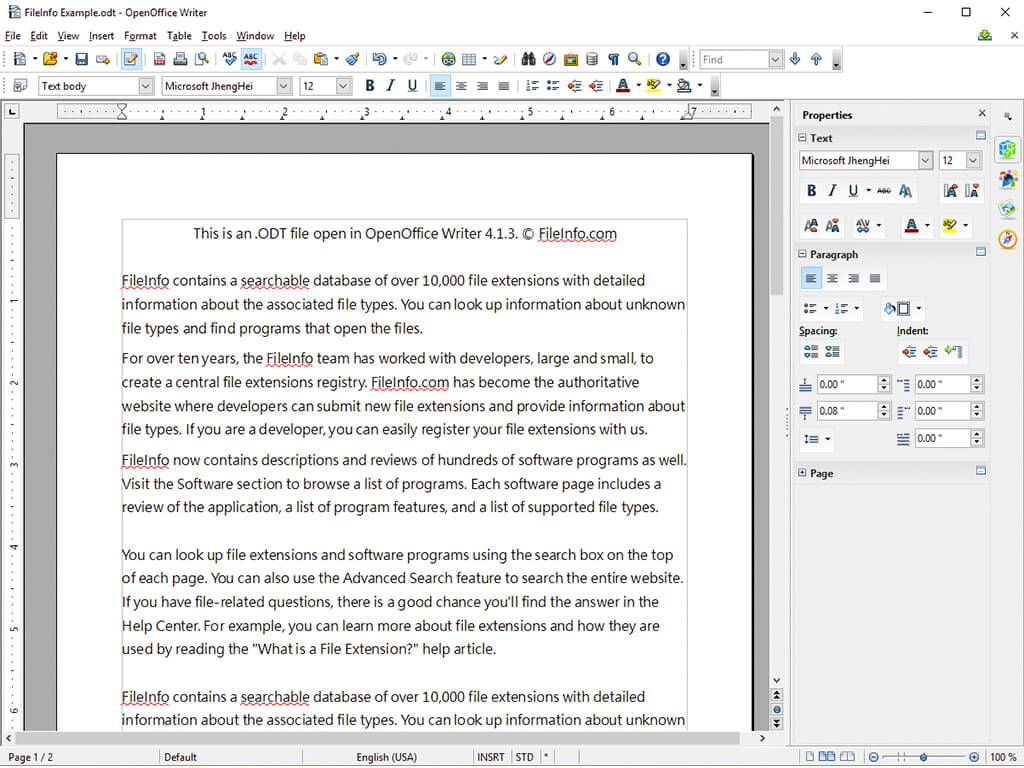This screenshot has height=768, width=1024.
Task: Open the Tools menu
Action: click(x=214, y=36)
